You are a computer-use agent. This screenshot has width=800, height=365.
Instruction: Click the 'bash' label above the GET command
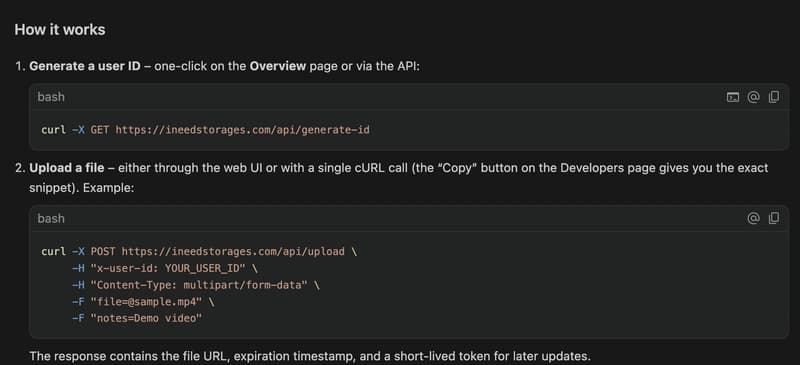[x=51, y=97]
